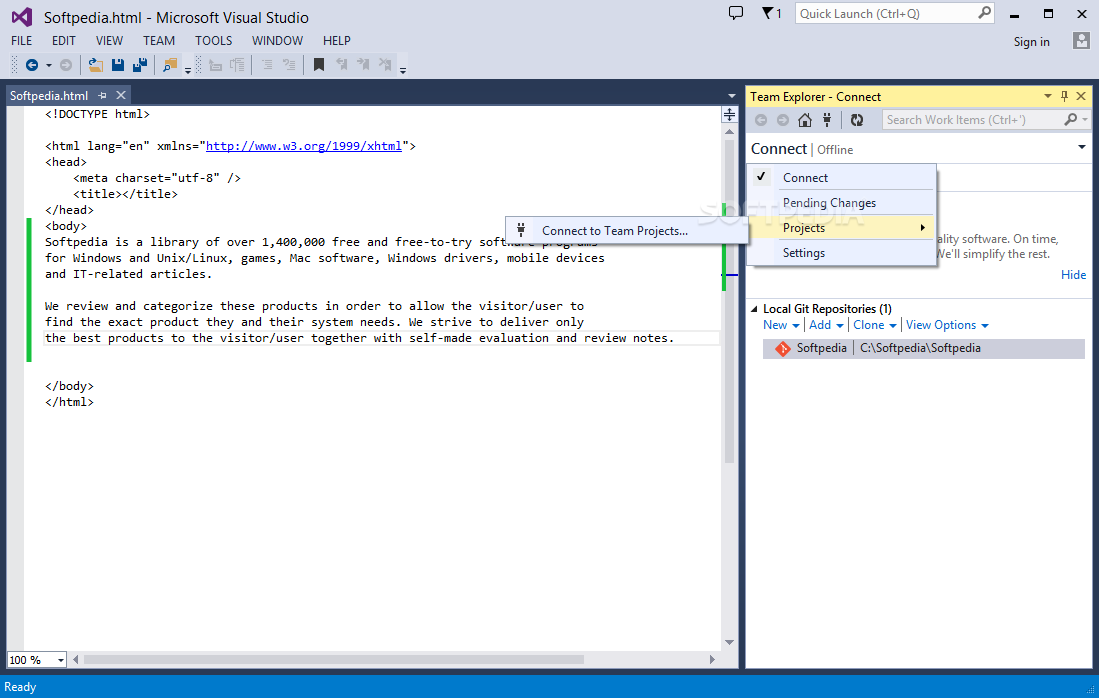
Task: Click the editor split window handle icon
Action: coord(729,115)
